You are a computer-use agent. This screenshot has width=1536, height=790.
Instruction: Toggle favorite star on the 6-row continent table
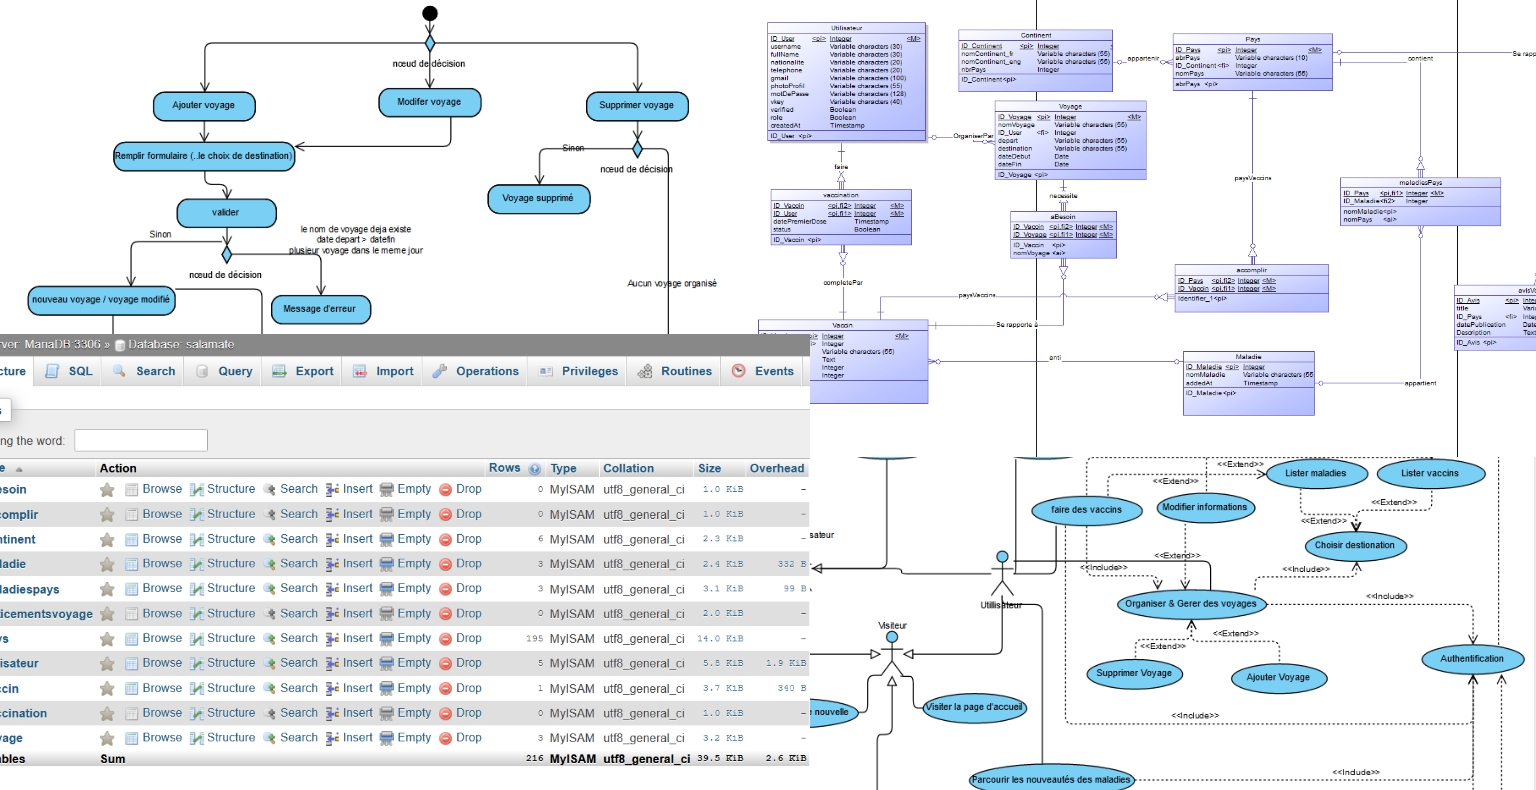tap(107, 540)
